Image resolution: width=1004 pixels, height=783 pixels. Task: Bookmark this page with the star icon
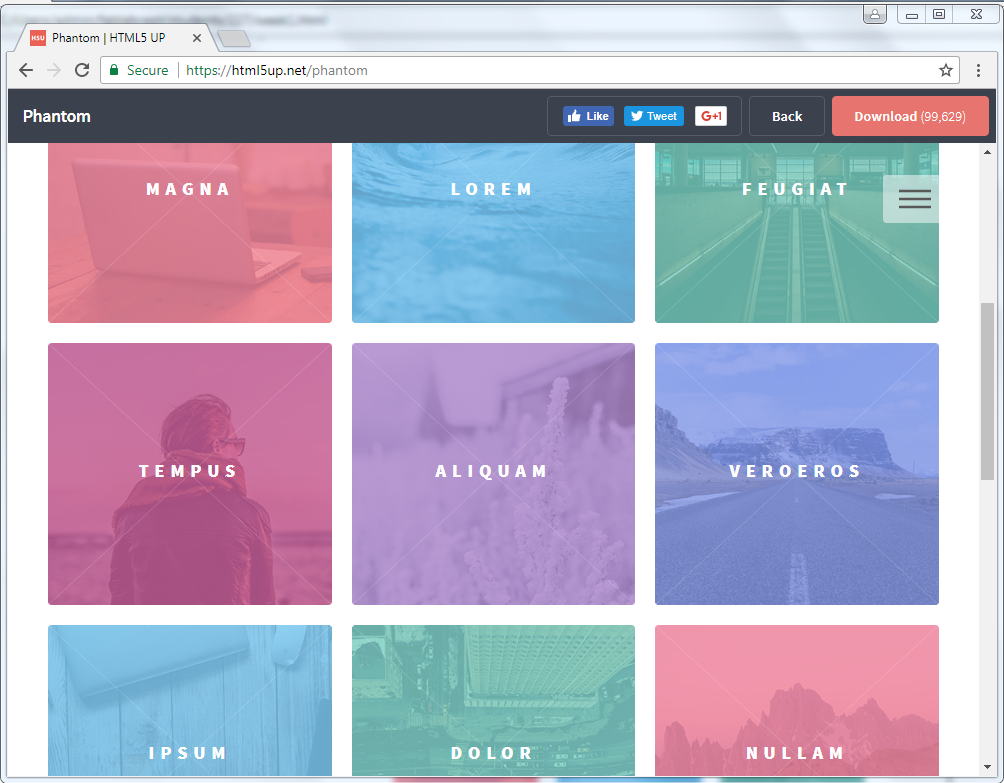tap(946, 70)
